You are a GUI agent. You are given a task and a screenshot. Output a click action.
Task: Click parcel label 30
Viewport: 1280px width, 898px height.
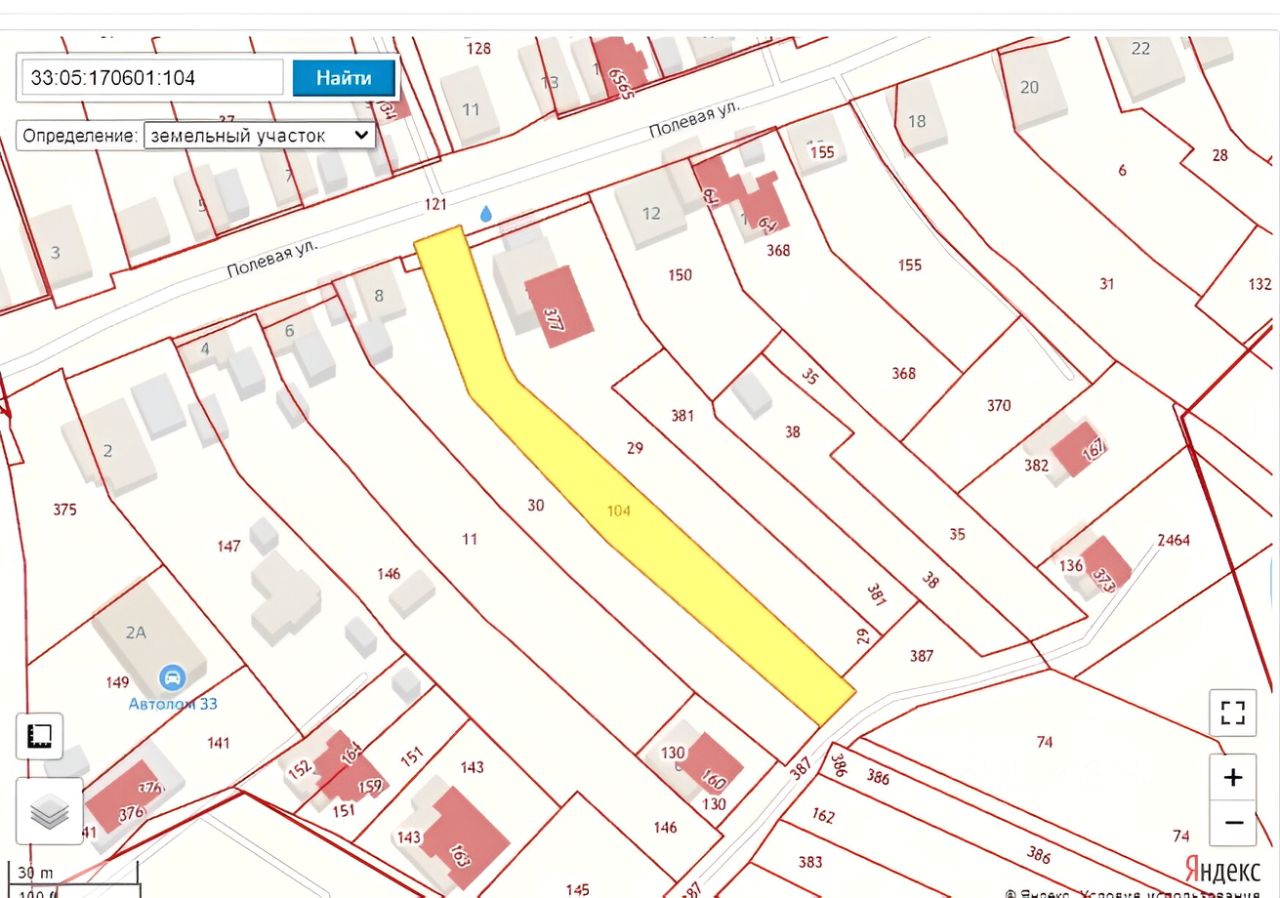(536, 505)
